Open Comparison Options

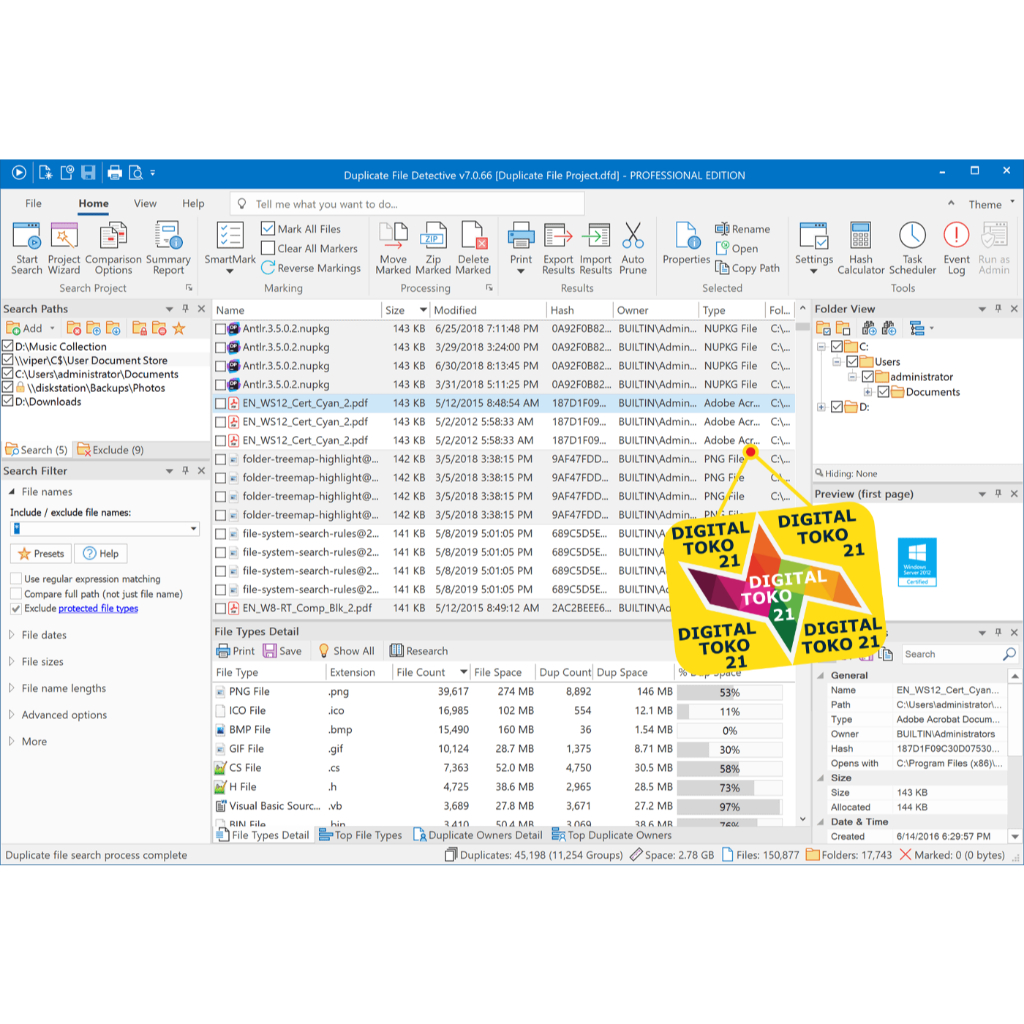113,236
